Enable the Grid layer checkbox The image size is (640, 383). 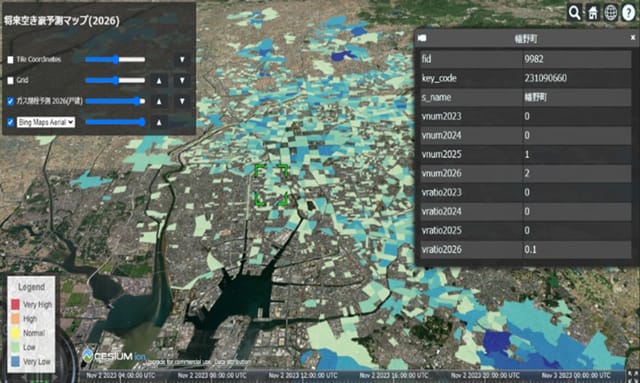[11, 80]
